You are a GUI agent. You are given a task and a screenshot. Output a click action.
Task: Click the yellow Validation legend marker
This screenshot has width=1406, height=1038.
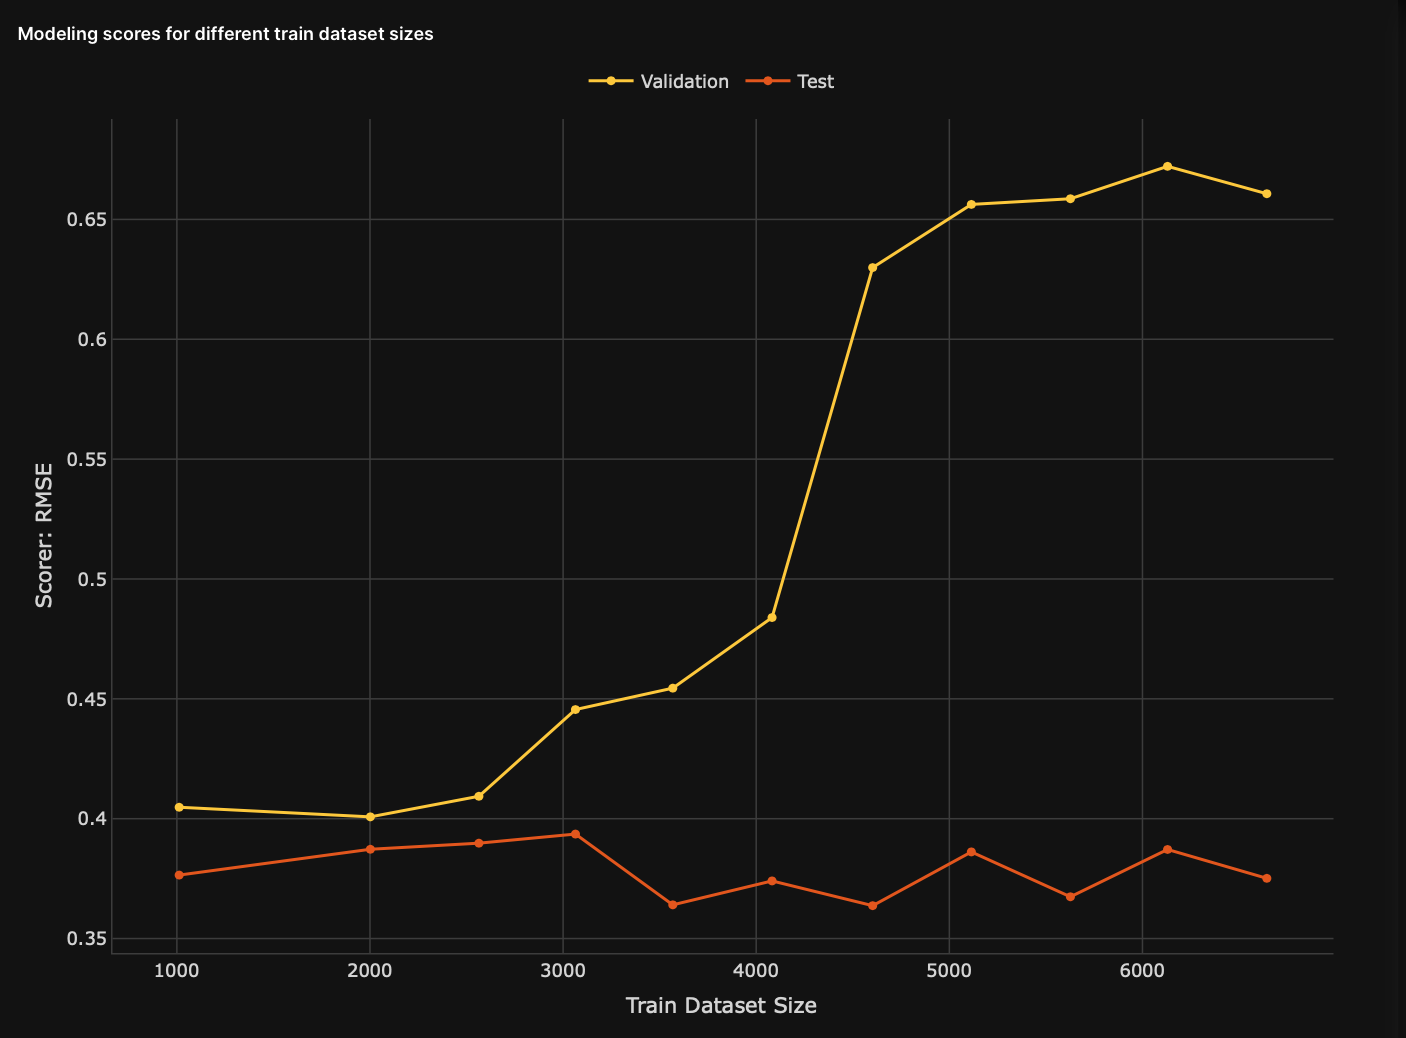(611, 81)
